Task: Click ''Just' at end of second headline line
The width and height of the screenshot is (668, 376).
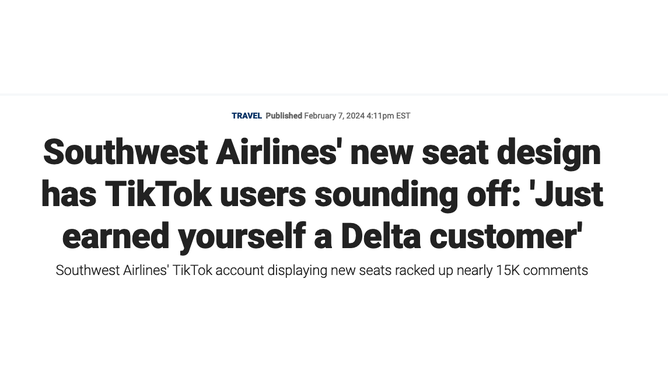Action: click(566, 194)
